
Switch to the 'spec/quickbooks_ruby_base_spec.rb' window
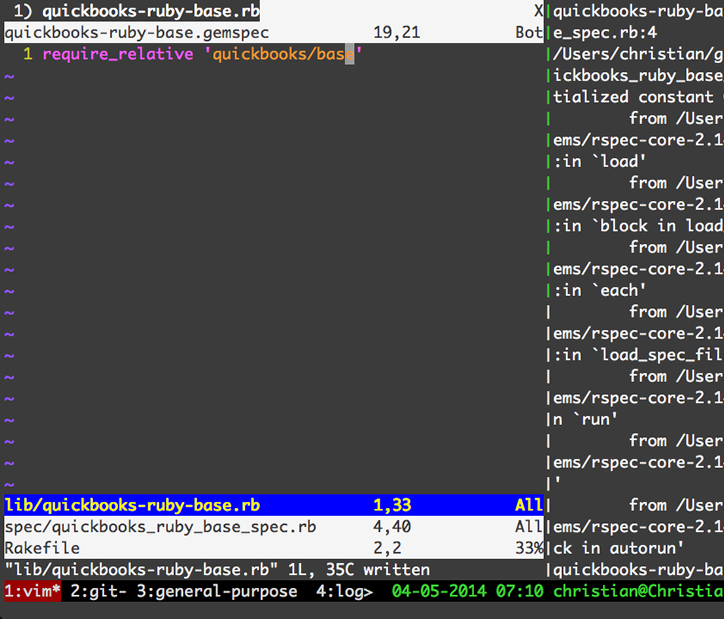tap(274, 527)
